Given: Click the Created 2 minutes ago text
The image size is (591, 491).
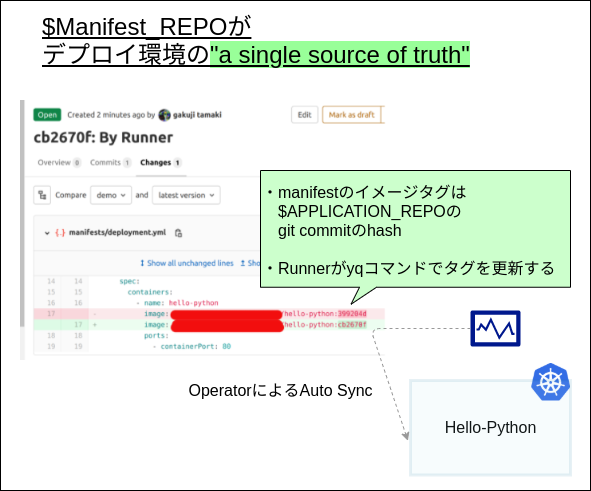Looking at the screenshot, I should pos(111,115).
